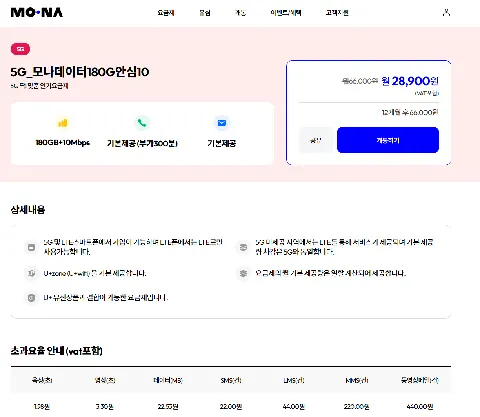Click the 44.00원 LMS rate cell
The image size is (480, 417).
(x=294, y=407)
